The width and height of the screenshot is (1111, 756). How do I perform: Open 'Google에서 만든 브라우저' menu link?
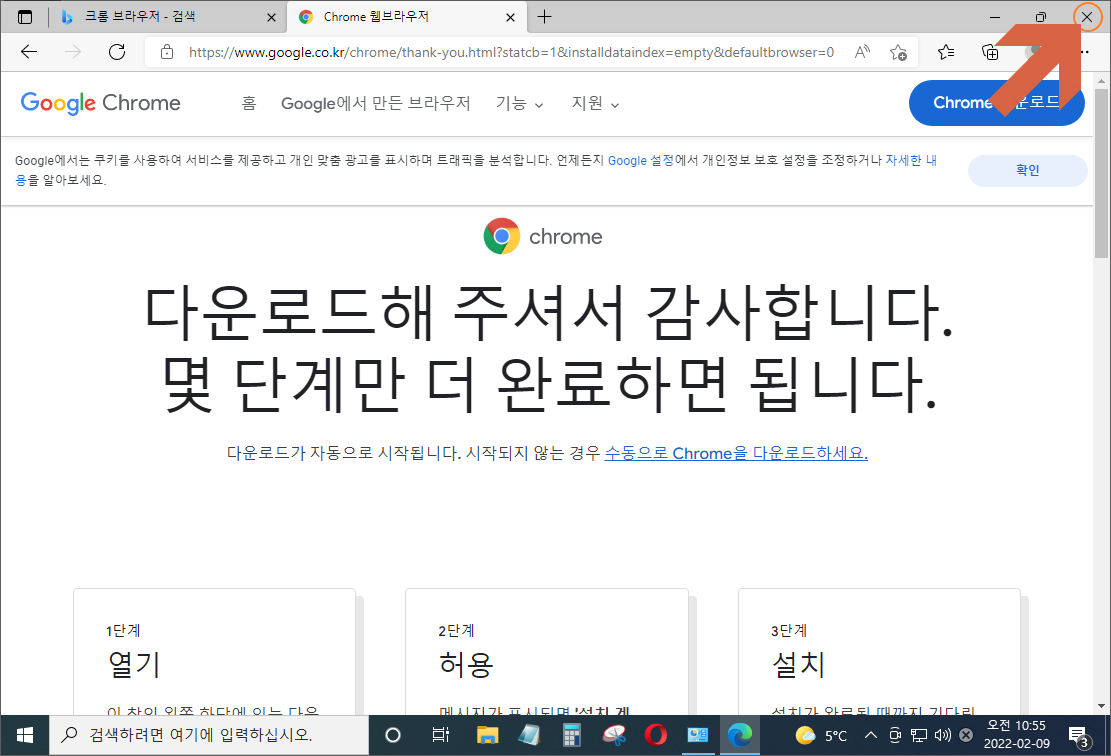pos(376,103)
